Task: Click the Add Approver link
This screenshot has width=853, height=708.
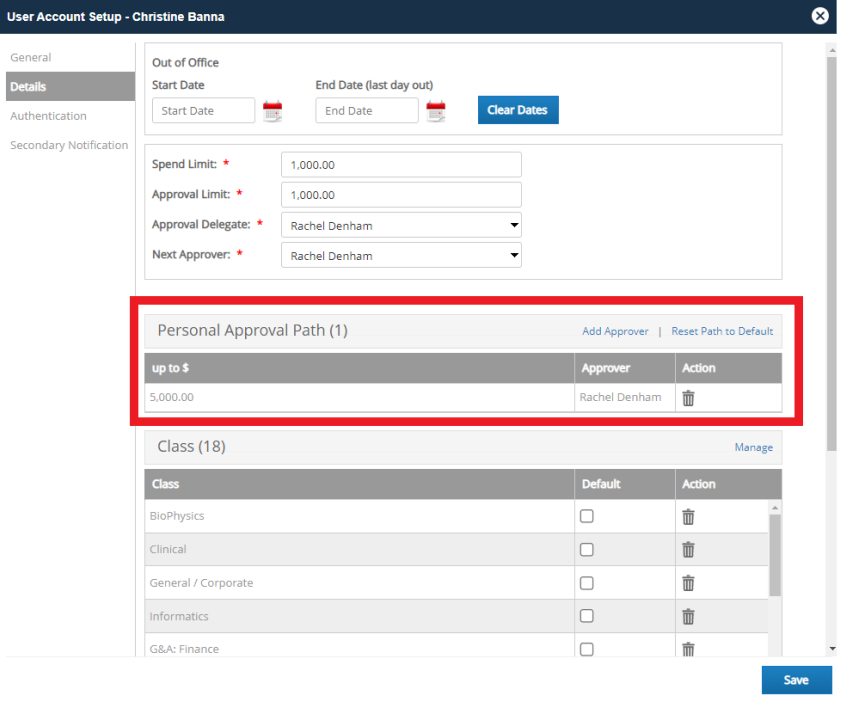Action: [x=615, y=331]
